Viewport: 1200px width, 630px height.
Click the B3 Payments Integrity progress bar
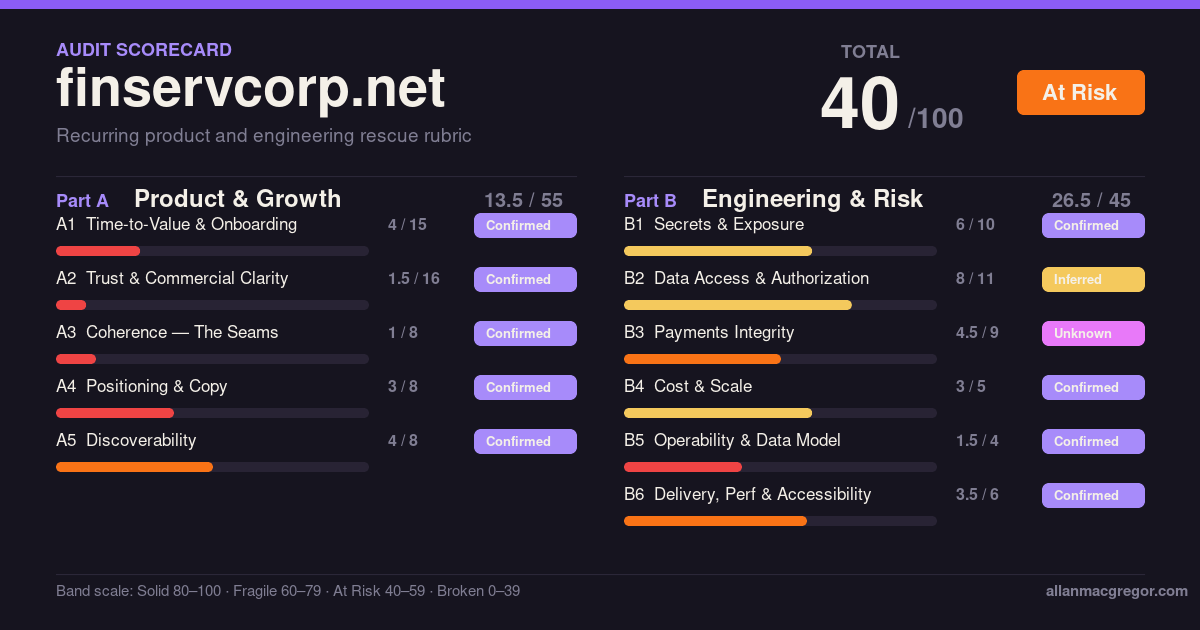click(780, 359)
